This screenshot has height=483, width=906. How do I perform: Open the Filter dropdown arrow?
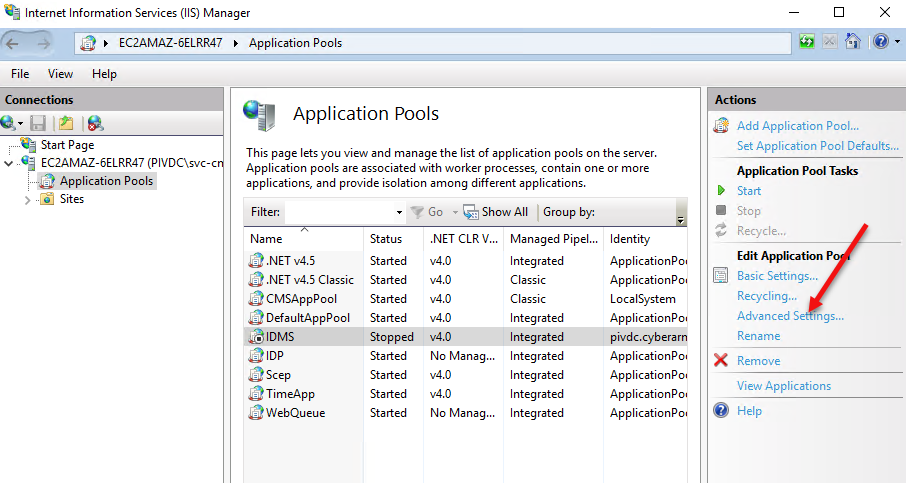click(x=399, y=213)
